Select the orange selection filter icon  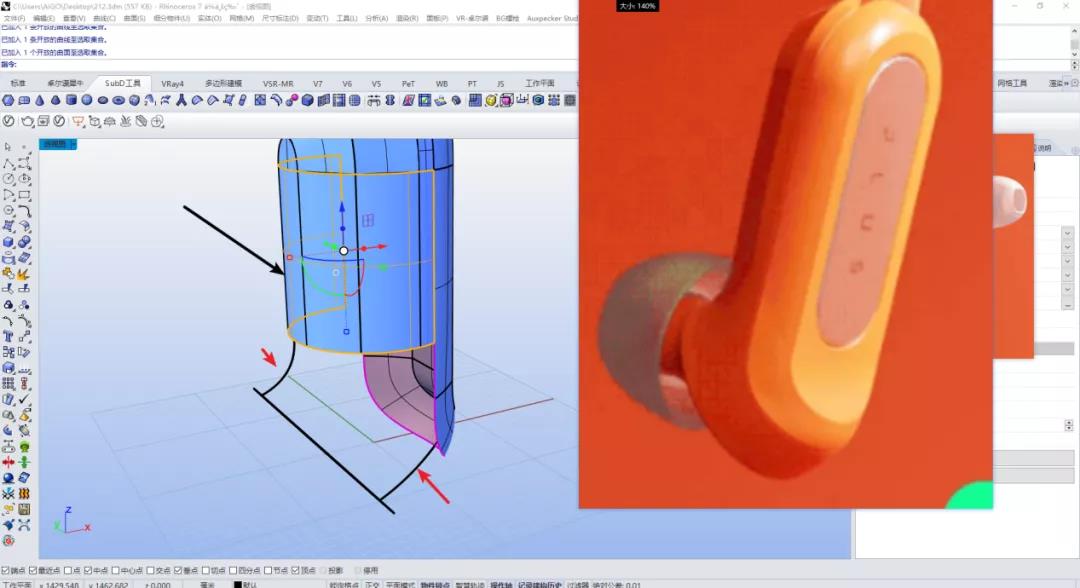(78, 122)
